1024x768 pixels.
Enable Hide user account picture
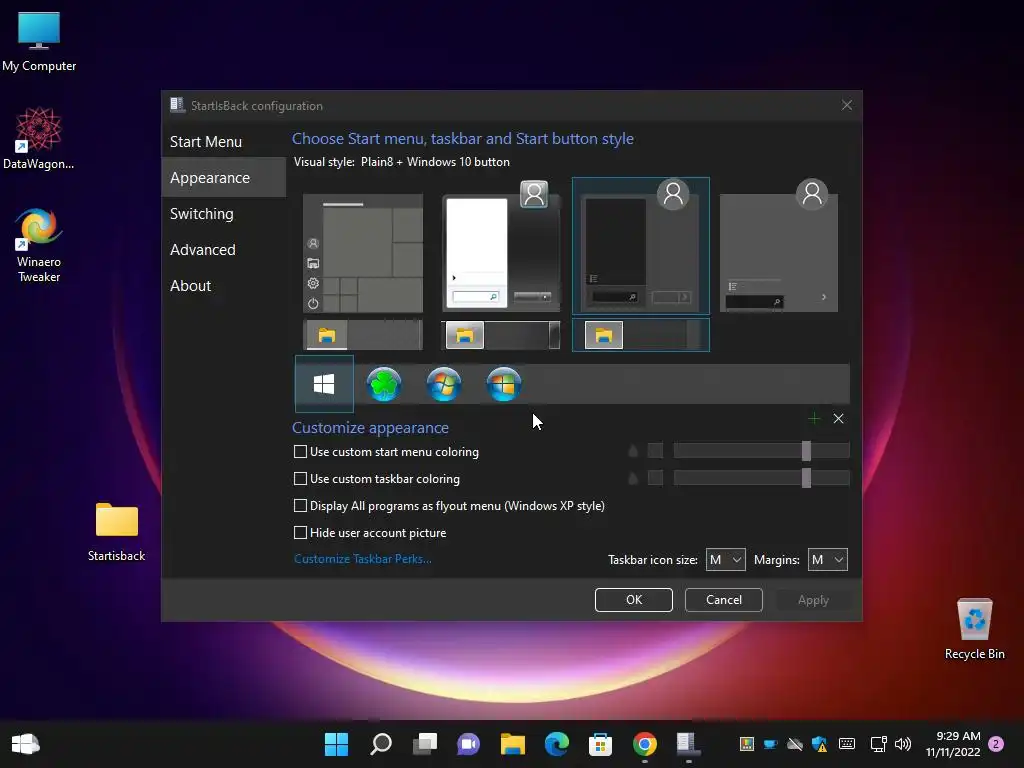click(300, 533)
